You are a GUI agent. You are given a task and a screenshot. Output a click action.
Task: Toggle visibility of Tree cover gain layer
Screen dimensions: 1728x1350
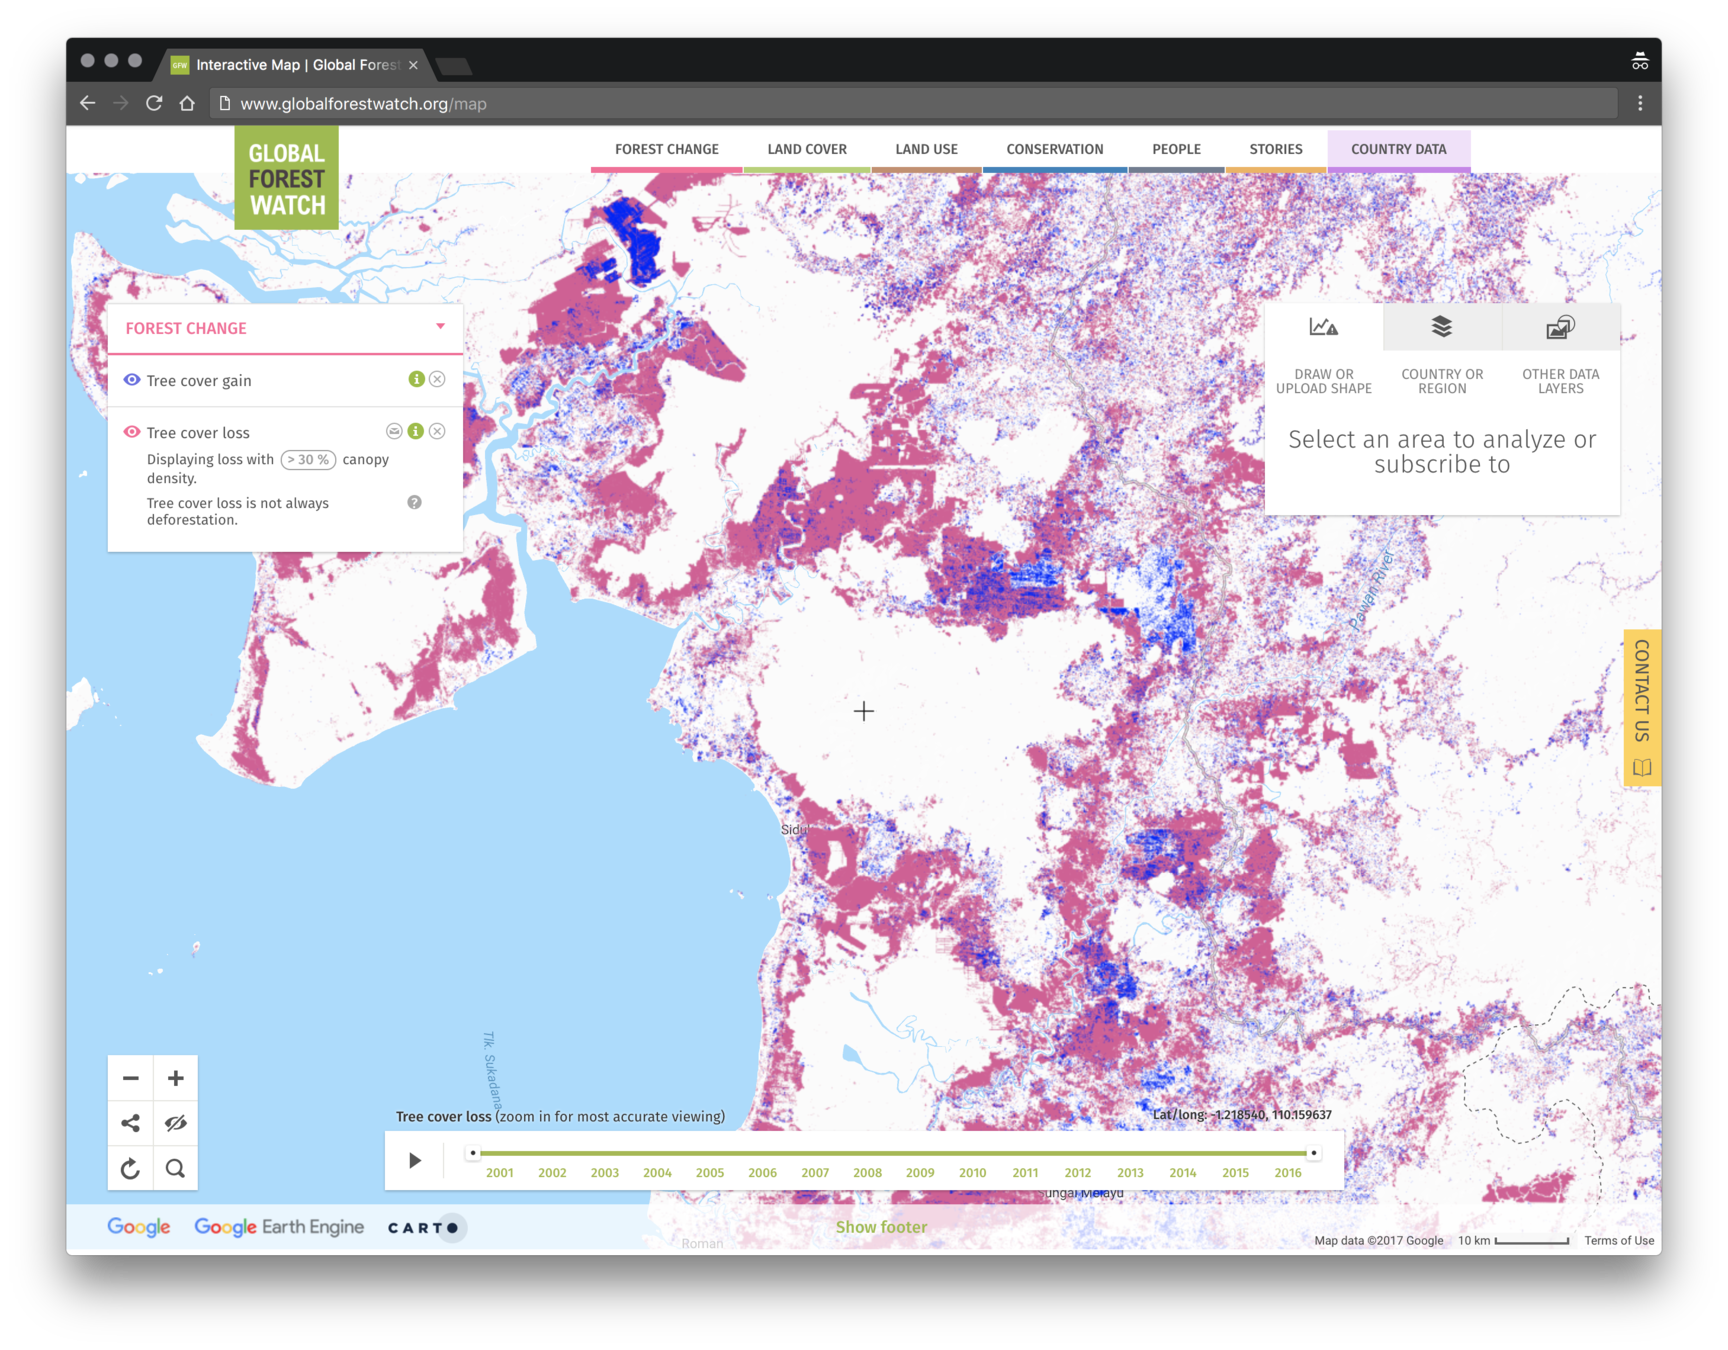coord(131,380)
